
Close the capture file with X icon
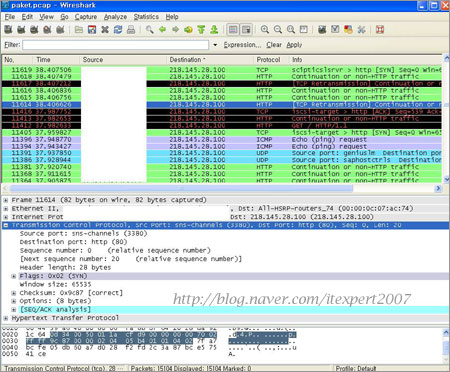[x=105, y=30]
